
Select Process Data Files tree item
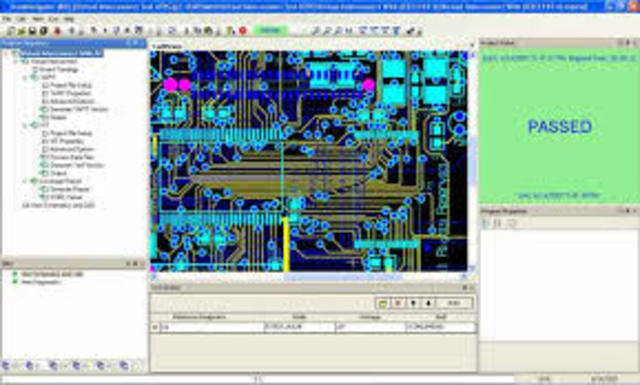[x=72, y=157]
